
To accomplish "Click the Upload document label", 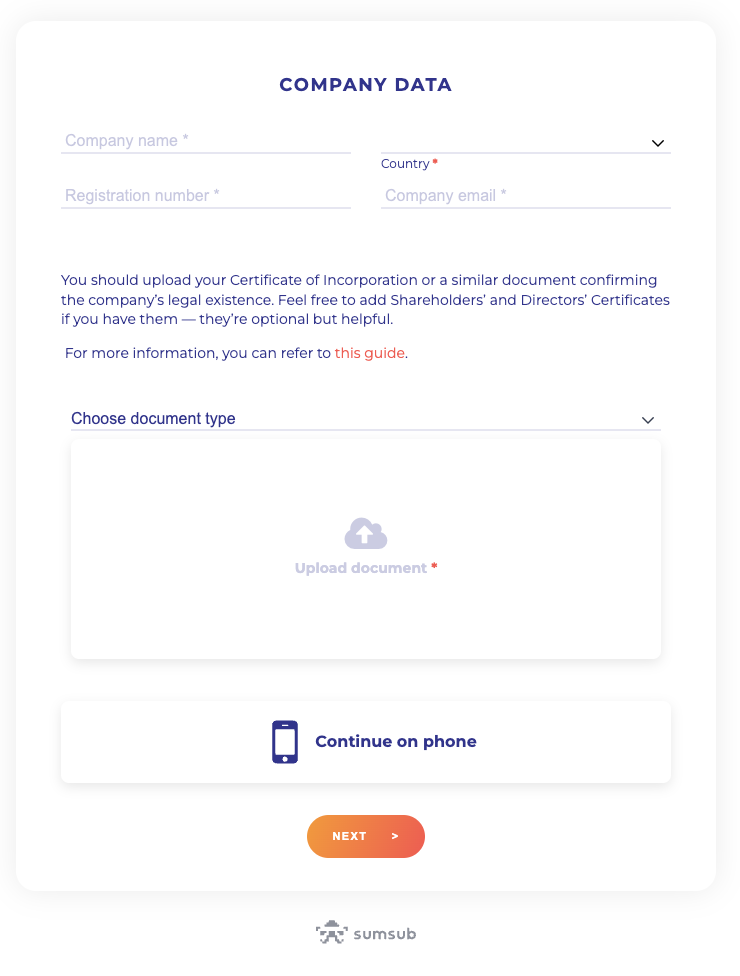I will (x=361, y=568).
